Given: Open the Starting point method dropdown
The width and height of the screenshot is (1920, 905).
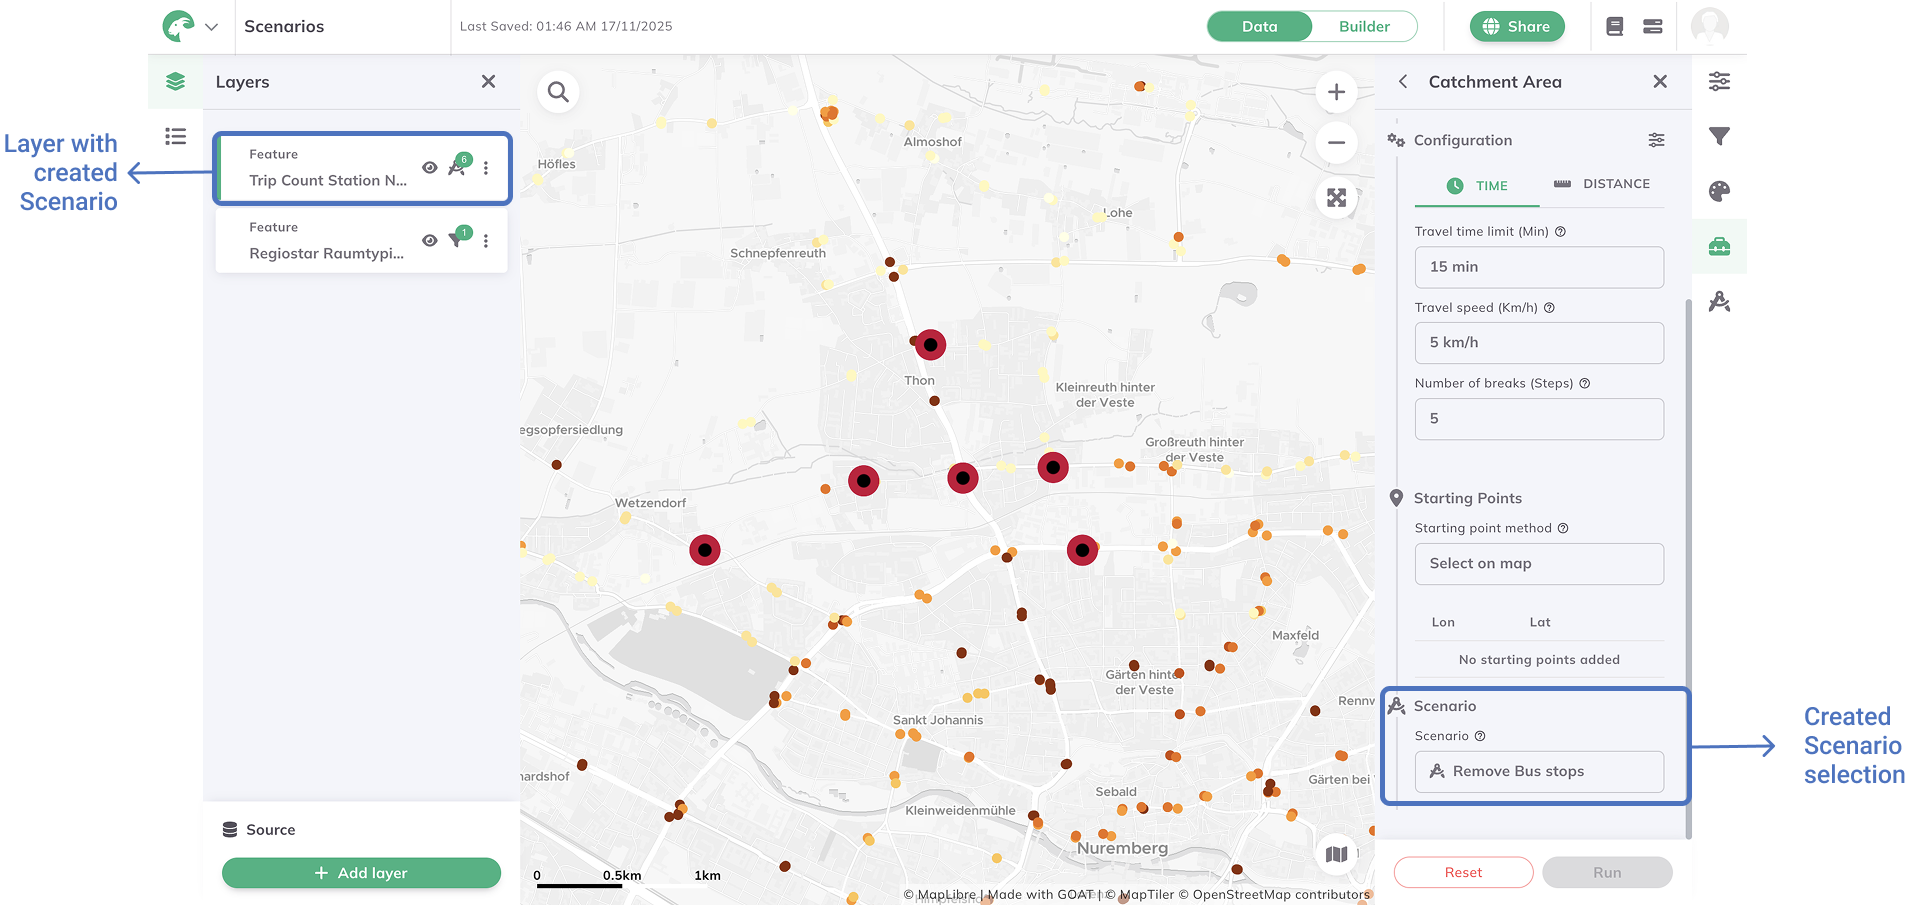Looking at the screenshot, I should [1538, 564].
